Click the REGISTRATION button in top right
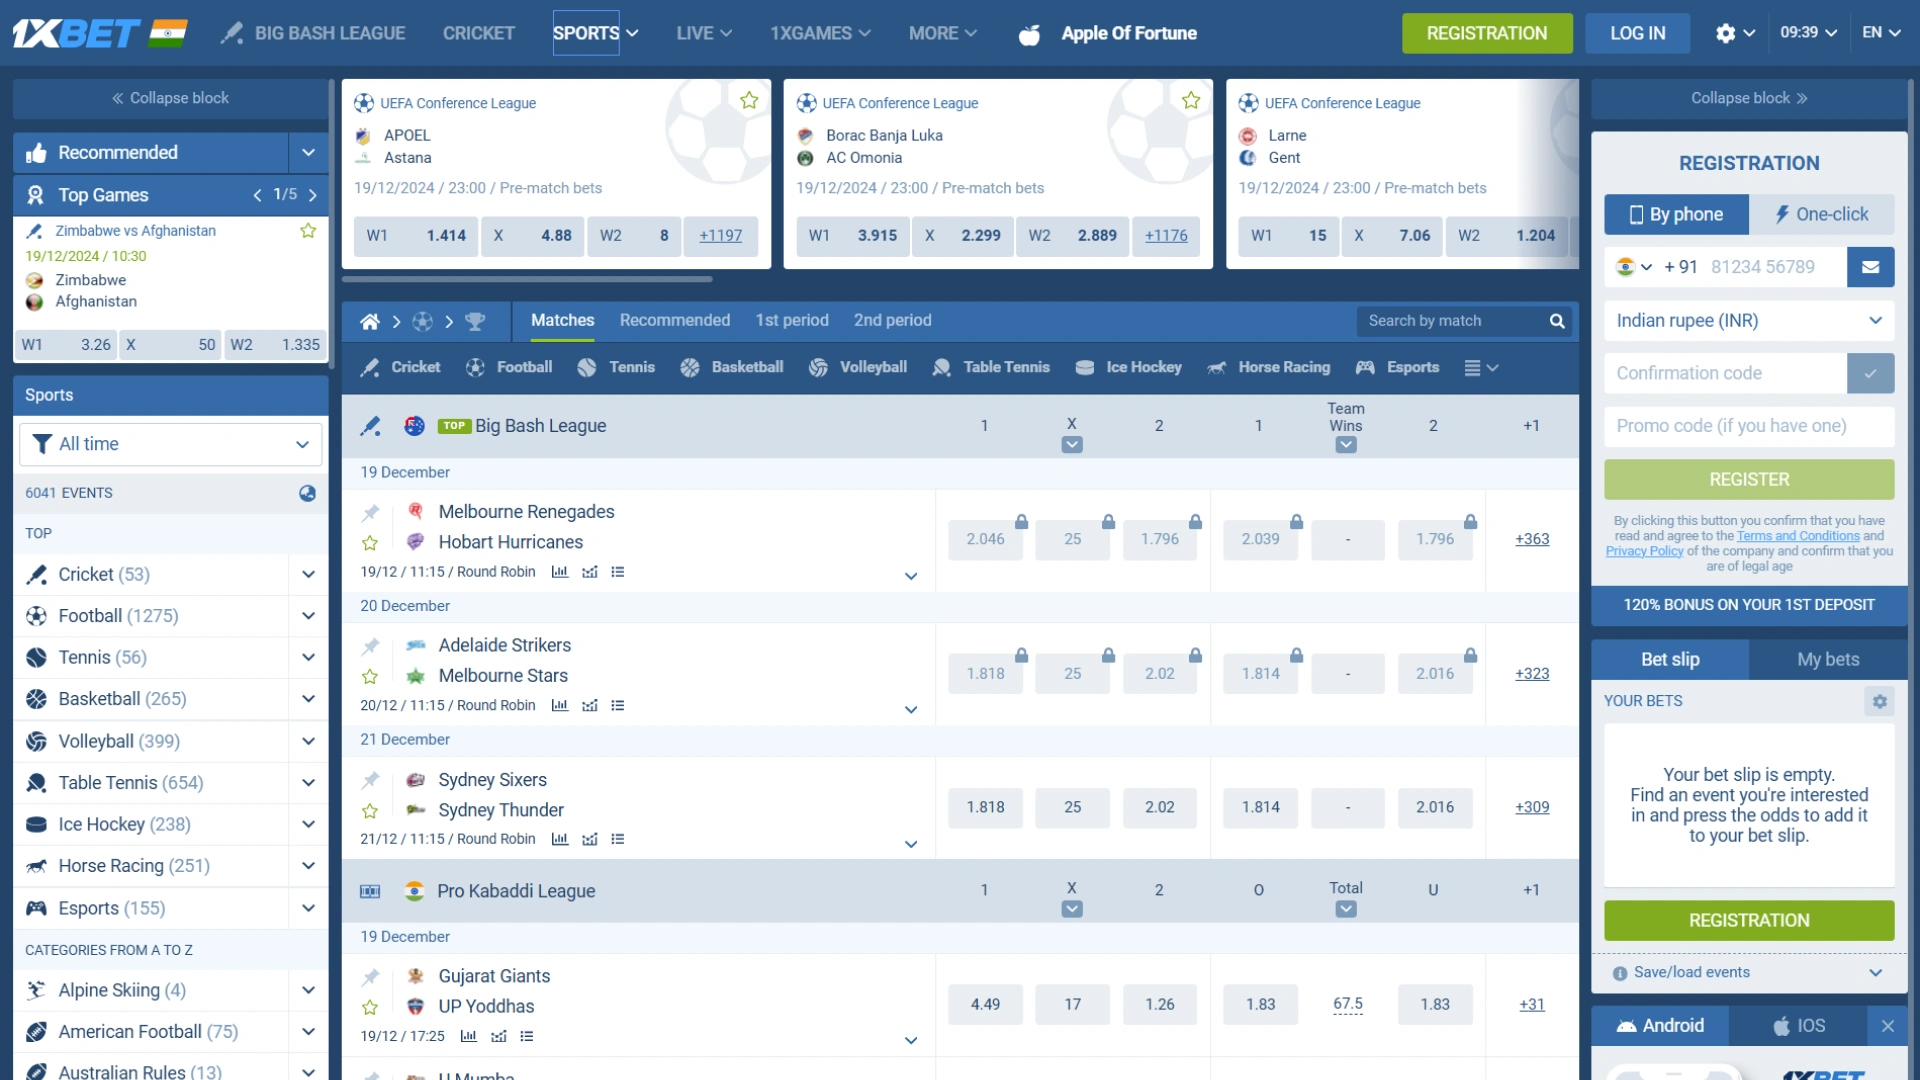Screen dimensions: 1920x1080 click(x=1487, y=33)
